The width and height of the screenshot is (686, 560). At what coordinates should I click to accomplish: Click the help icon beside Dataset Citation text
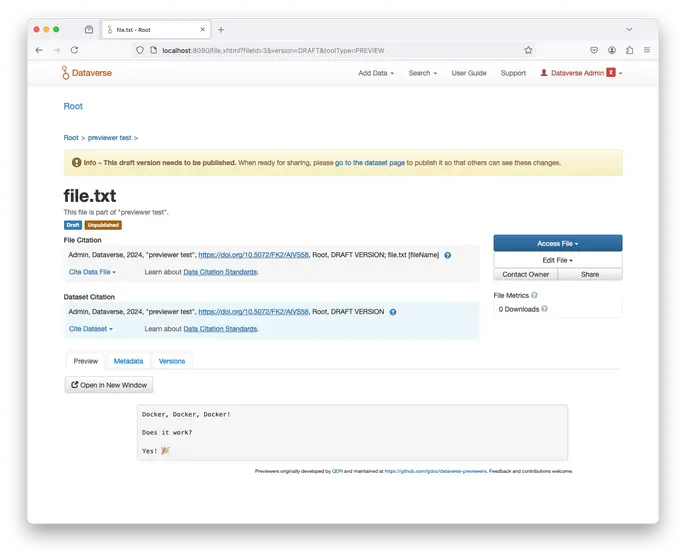click(393, 312)
